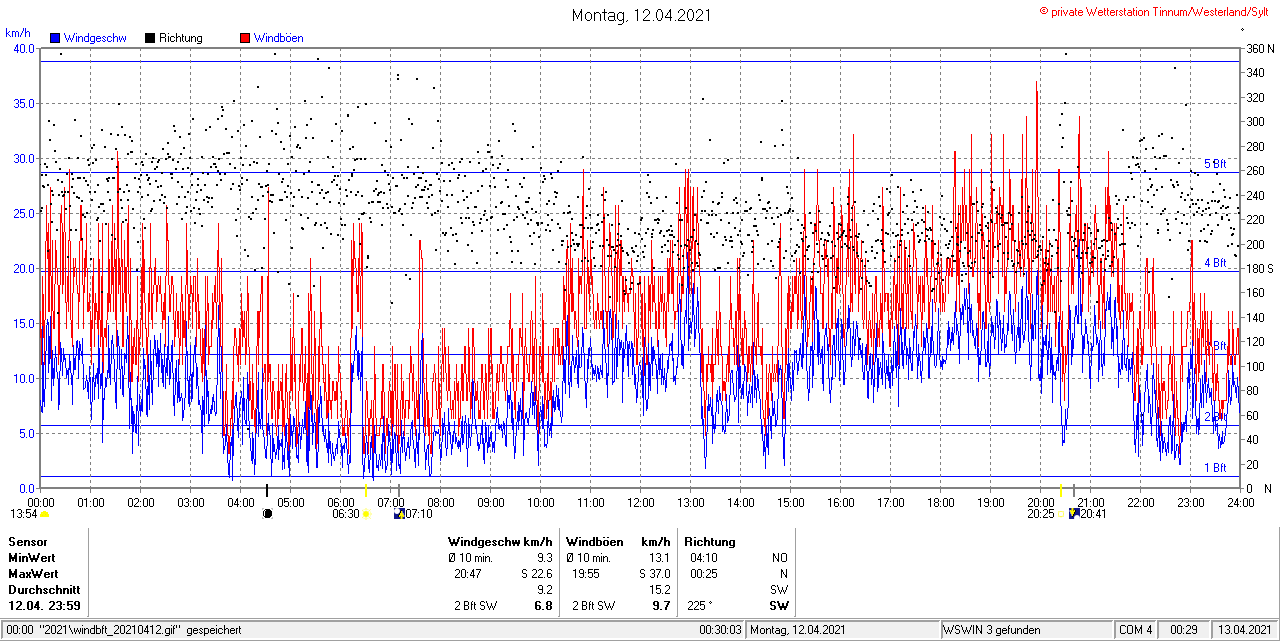Click the chart title Montag, 12.04.2021
1280x641 pixels.
point(641,15)
